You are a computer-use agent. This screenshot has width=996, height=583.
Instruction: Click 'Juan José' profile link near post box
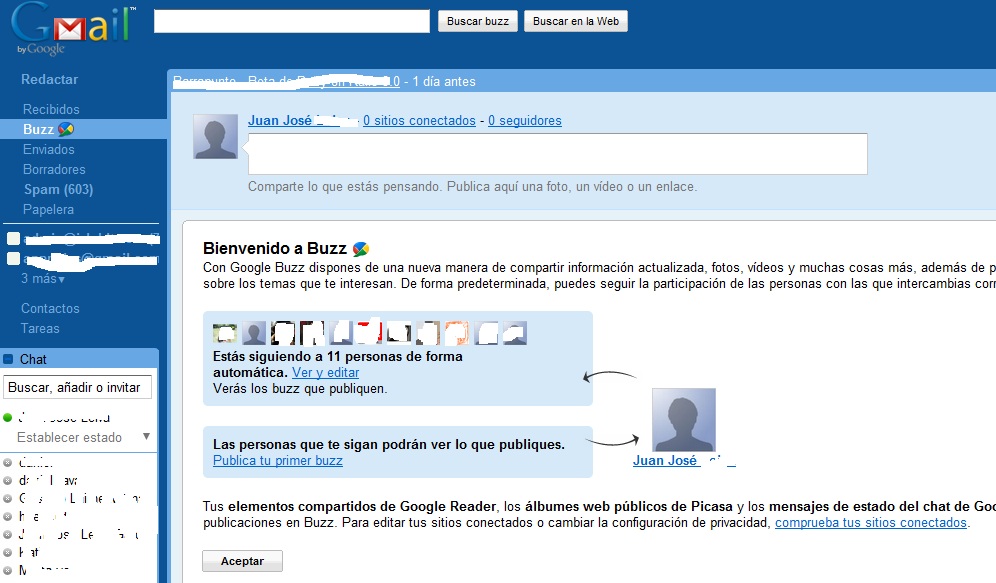click(x=279, y=121)
